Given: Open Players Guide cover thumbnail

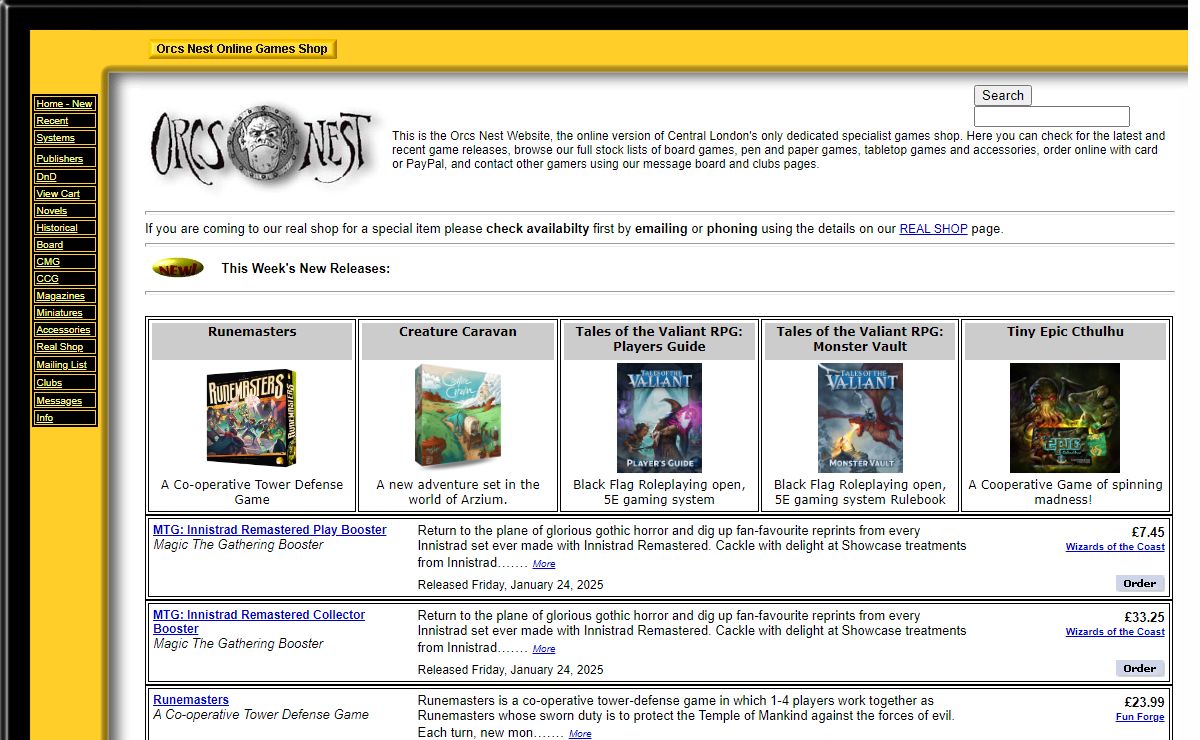Looking at the screenshot, I should tap(659, 418).
